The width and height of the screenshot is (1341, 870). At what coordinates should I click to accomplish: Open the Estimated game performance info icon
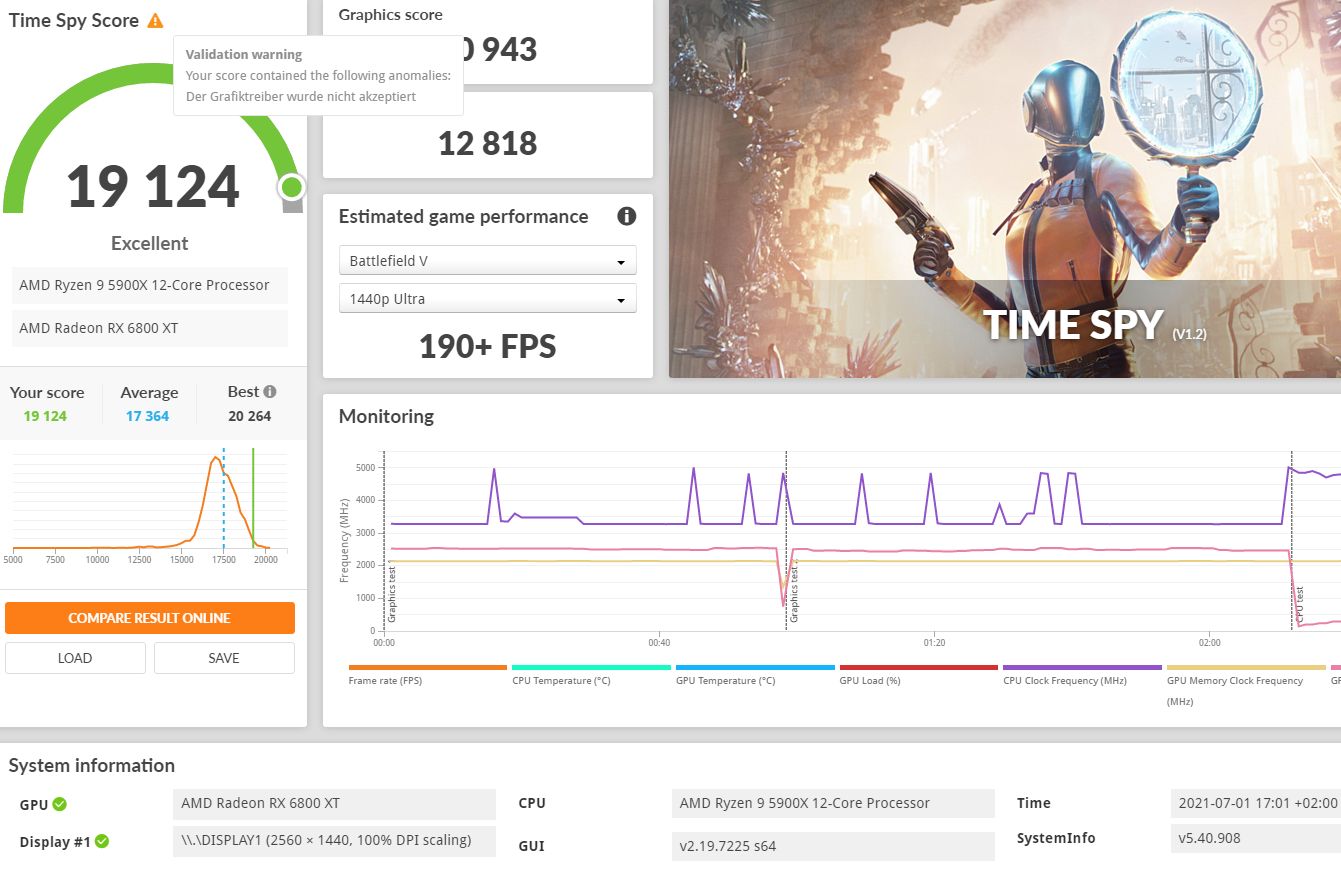(627, 216)
